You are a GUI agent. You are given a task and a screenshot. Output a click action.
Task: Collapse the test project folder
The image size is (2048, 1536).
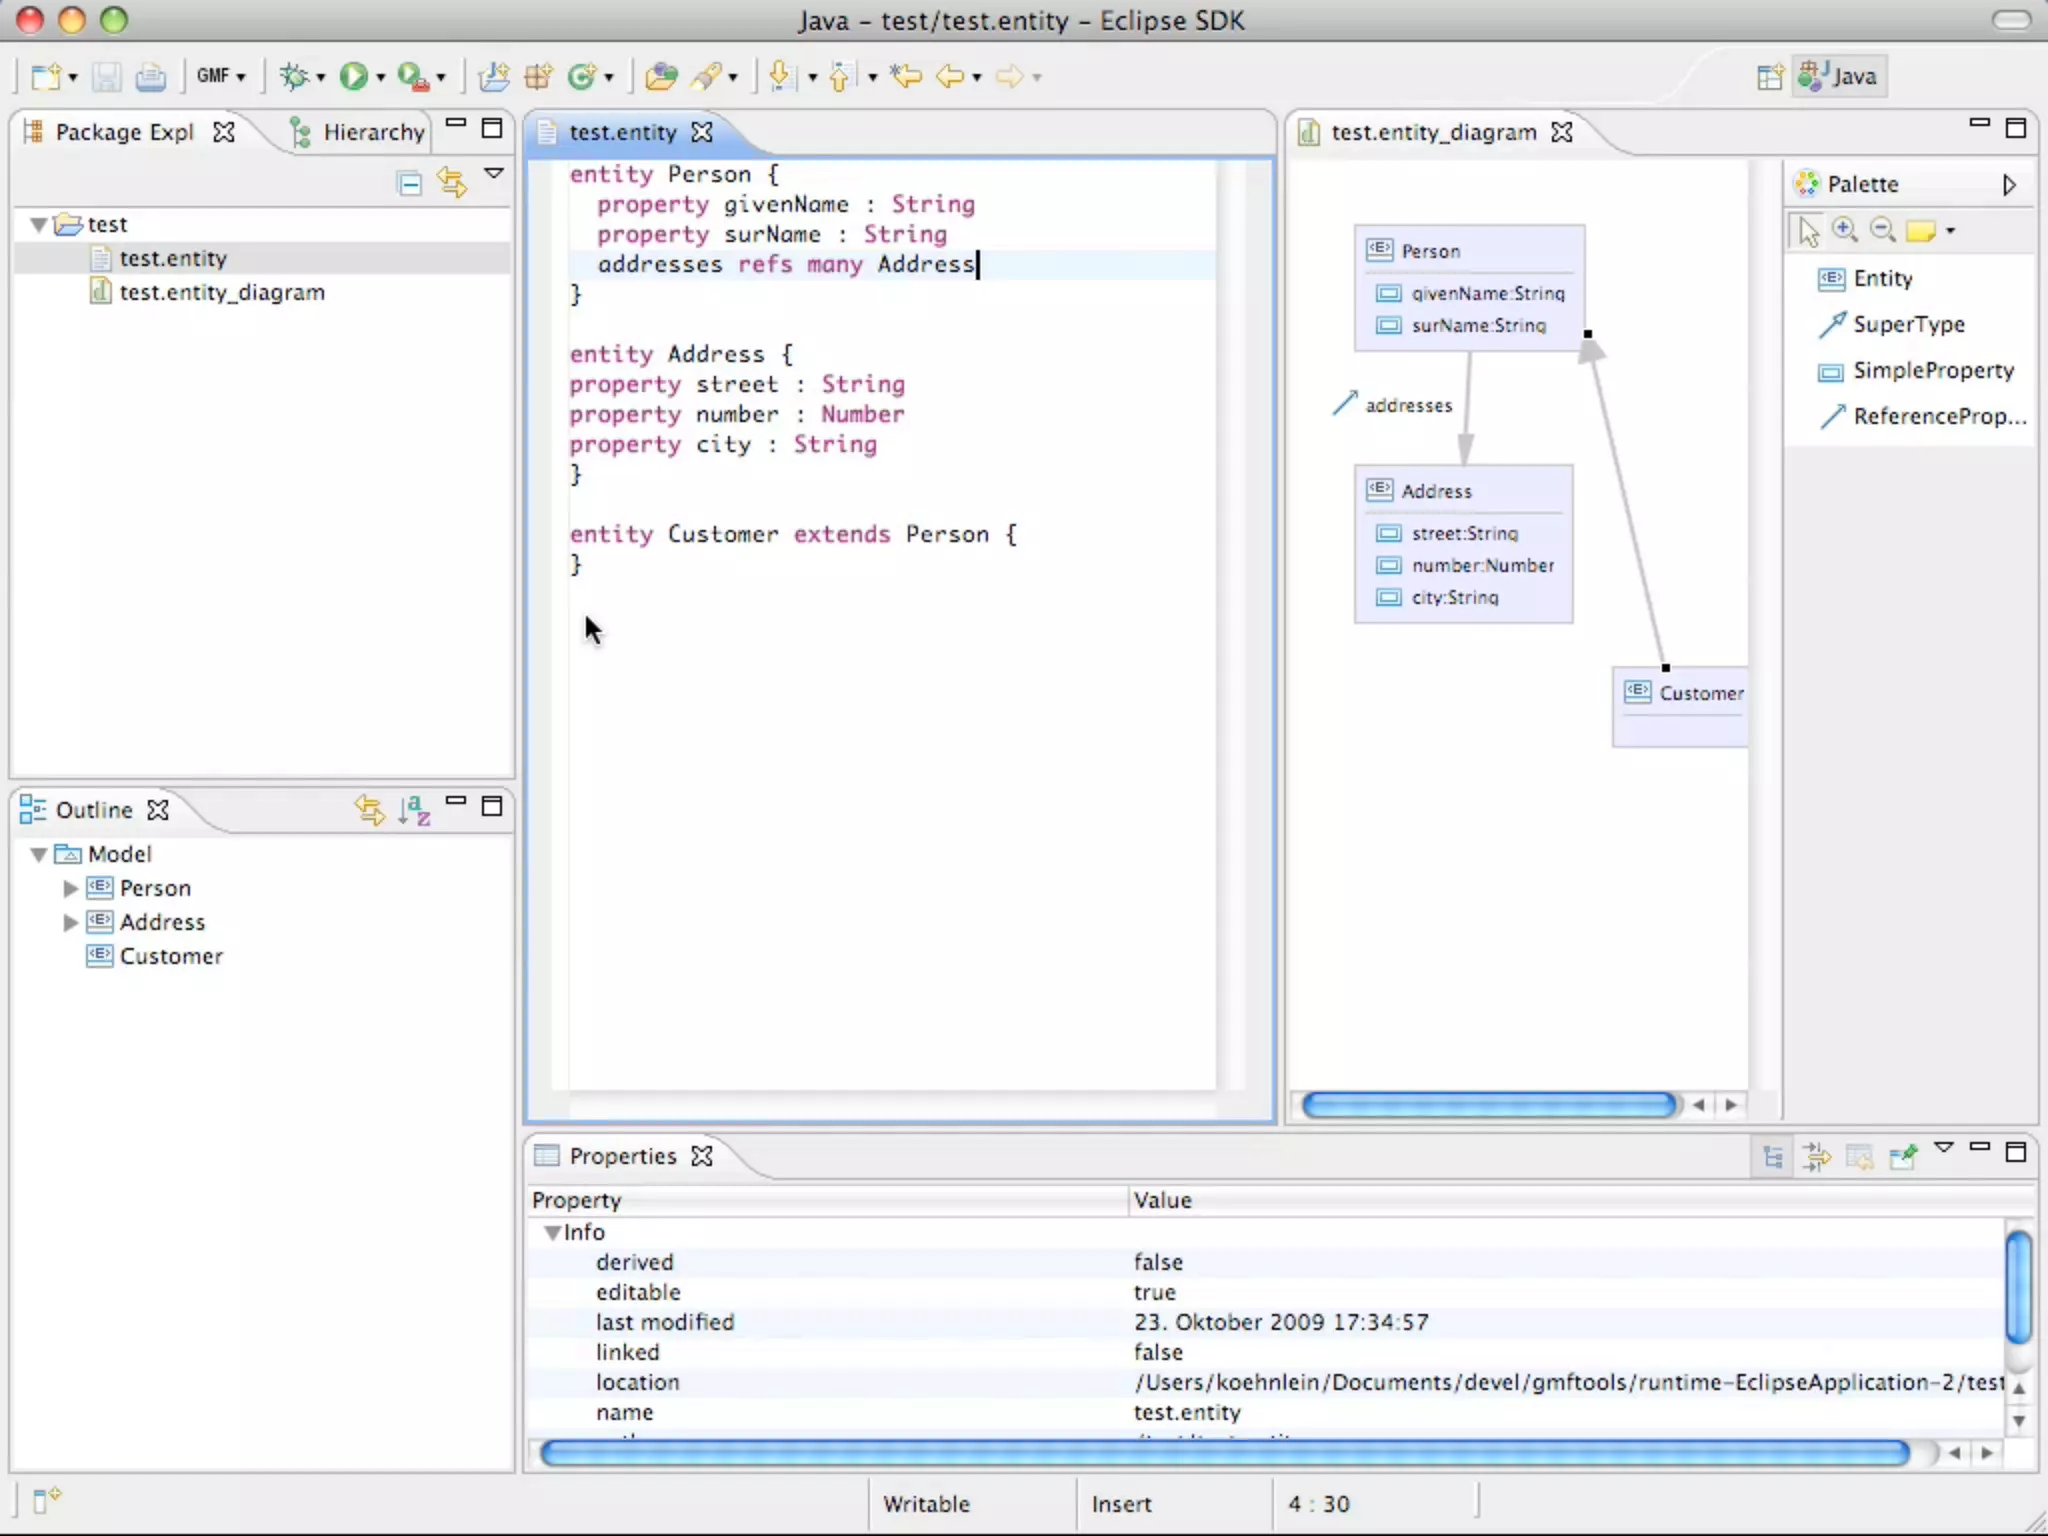coord(38,224)
